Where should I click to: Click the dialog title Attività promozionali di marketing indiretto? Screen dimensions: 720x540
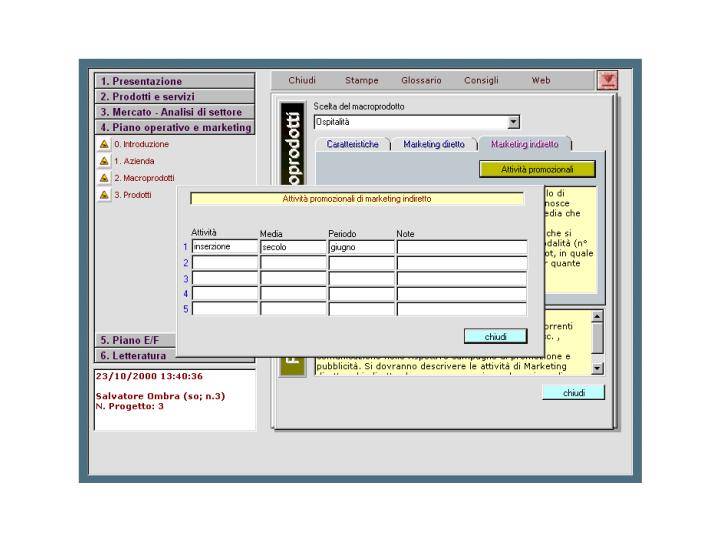[357, 199]
